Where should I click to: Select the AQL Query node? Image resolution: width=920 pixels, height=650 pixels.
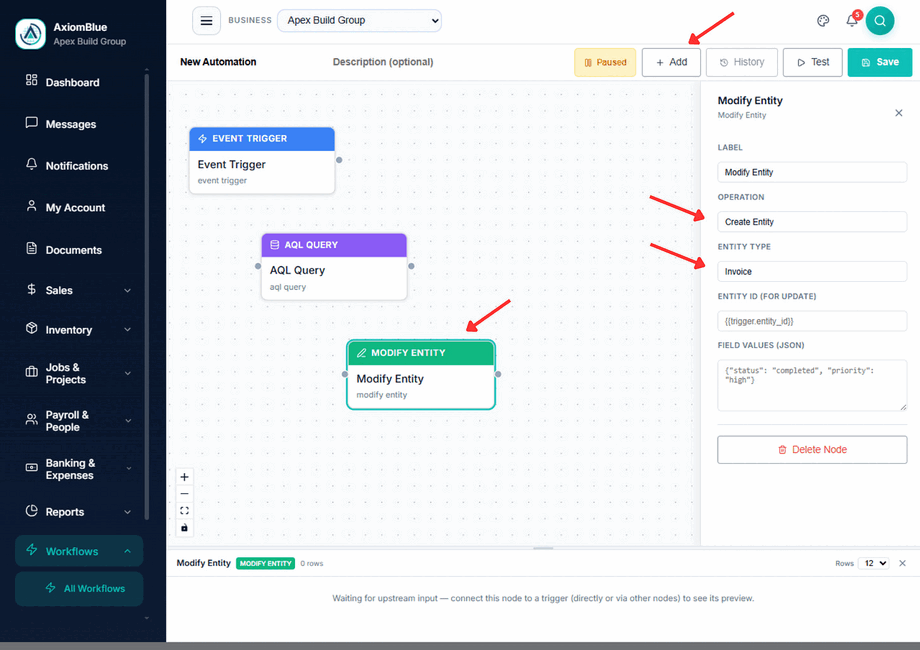click(334, 267)
